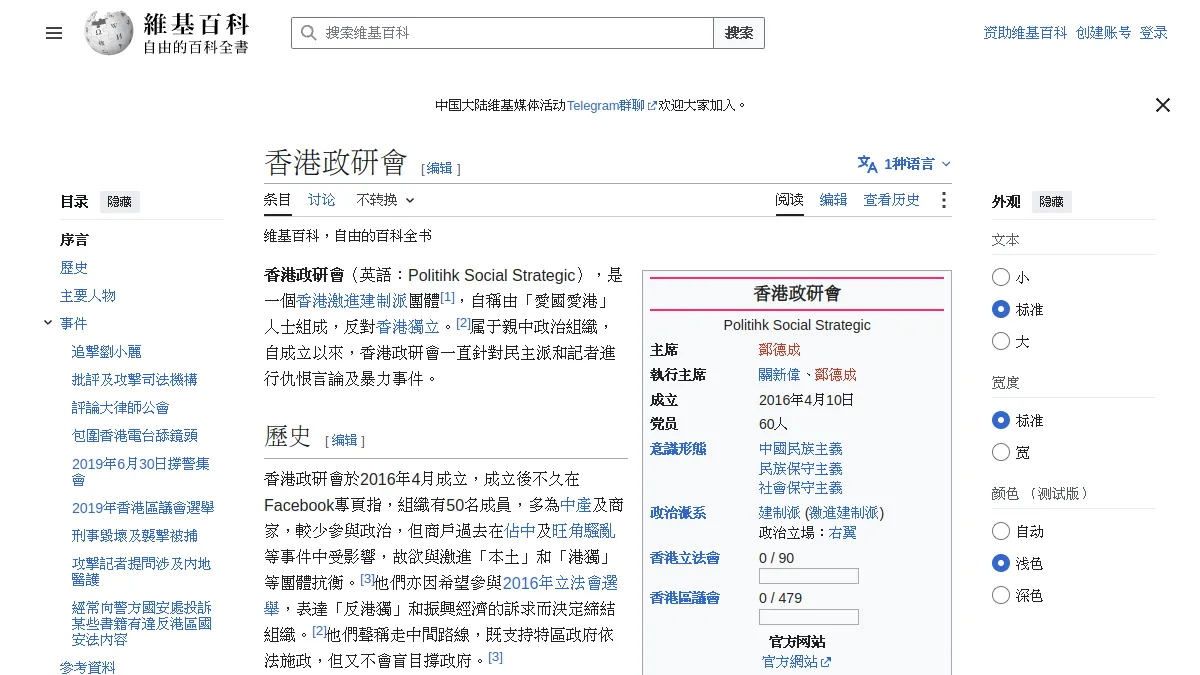Screen dimensions: 1200x675
Task: Open 社會保守主義 ideology link
Action: [x=801, y=488]
